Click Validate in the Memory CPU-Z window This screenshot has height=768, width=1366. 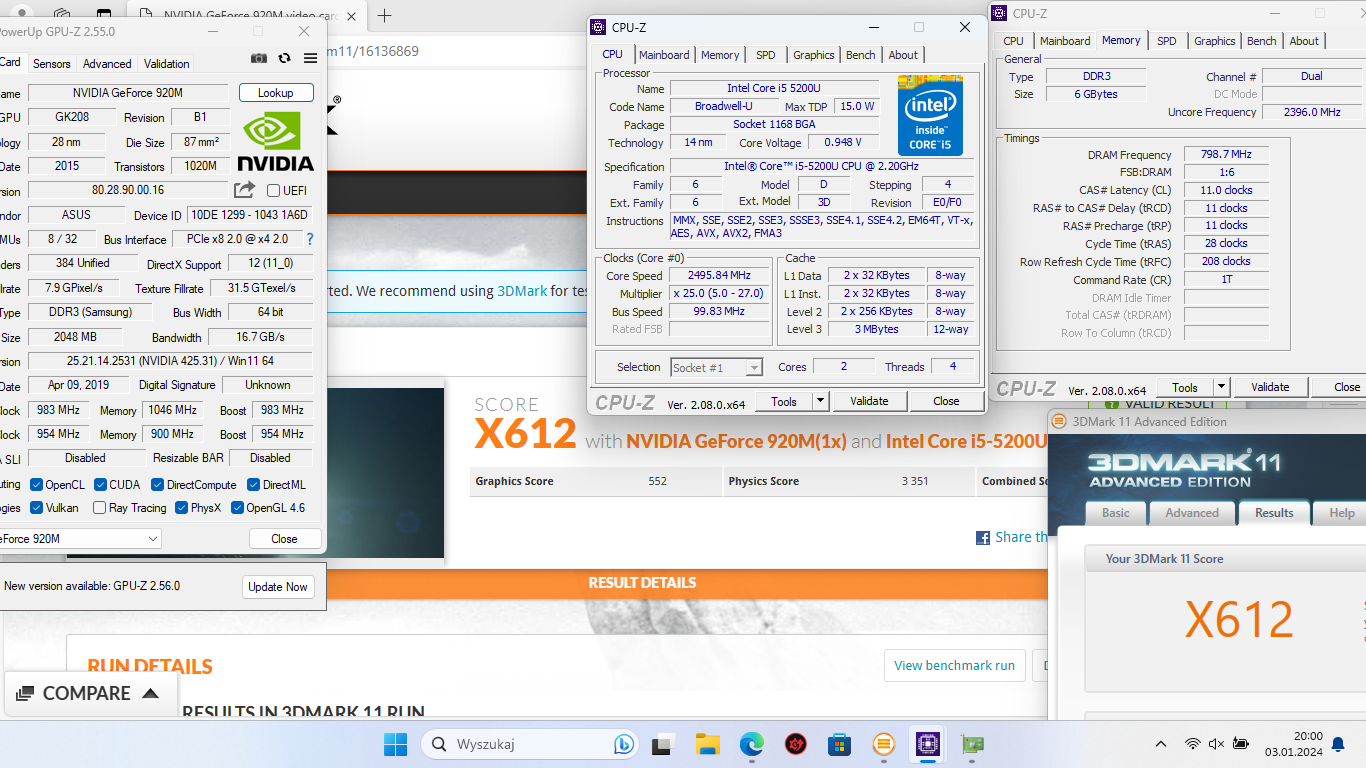pos(1270,387)
